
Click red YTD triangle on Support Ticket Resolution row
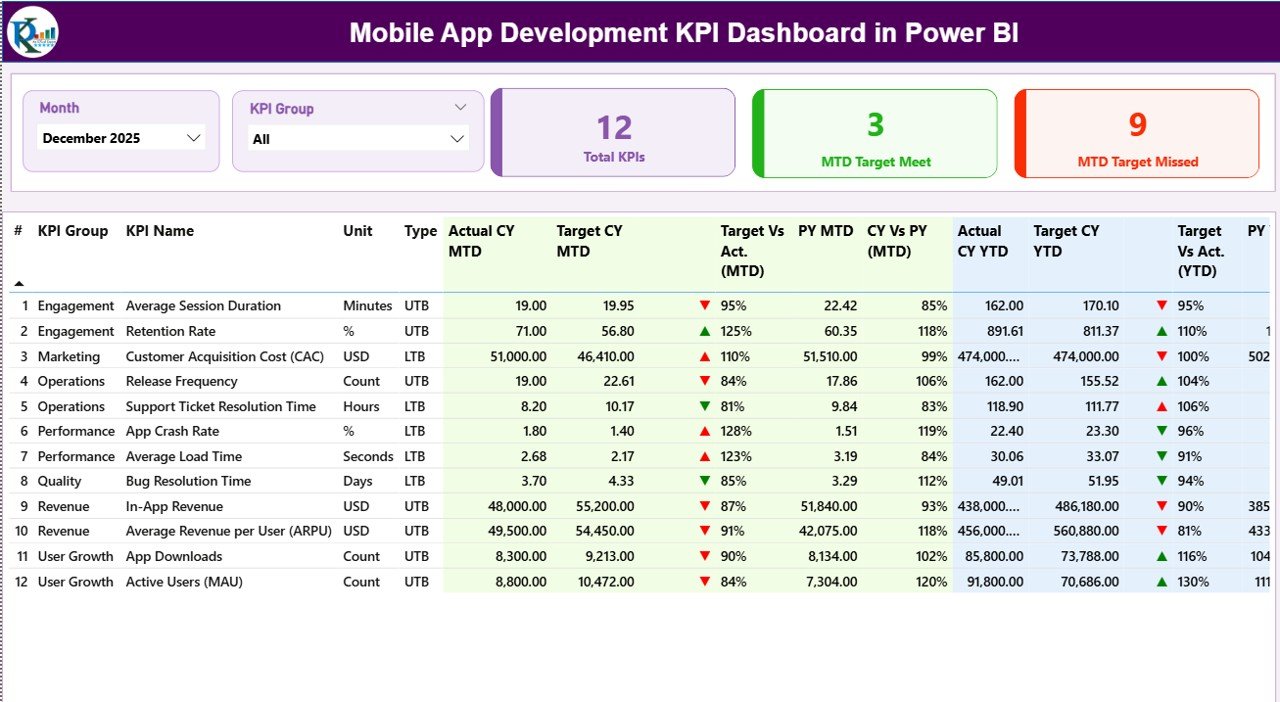(x=1159, y=406)
